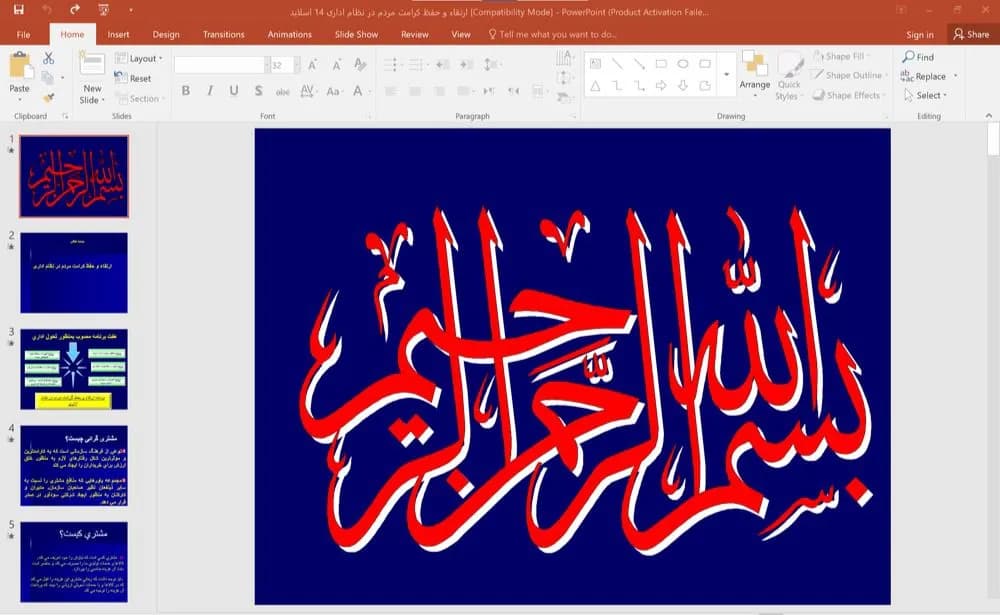The height and width of the screenshot is (615, 1000).
Task: Toggle Strikethrough formatting
Action: tap(283, 91)
